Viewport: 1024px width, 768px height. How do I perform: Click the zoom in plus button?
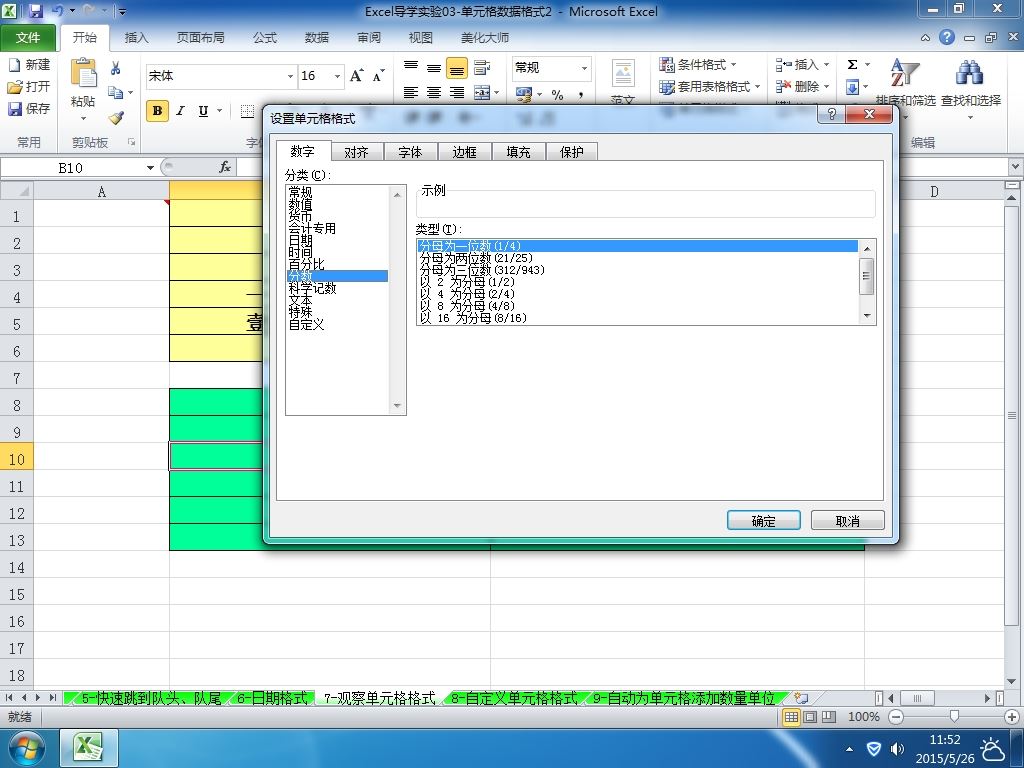[1012, 717]
